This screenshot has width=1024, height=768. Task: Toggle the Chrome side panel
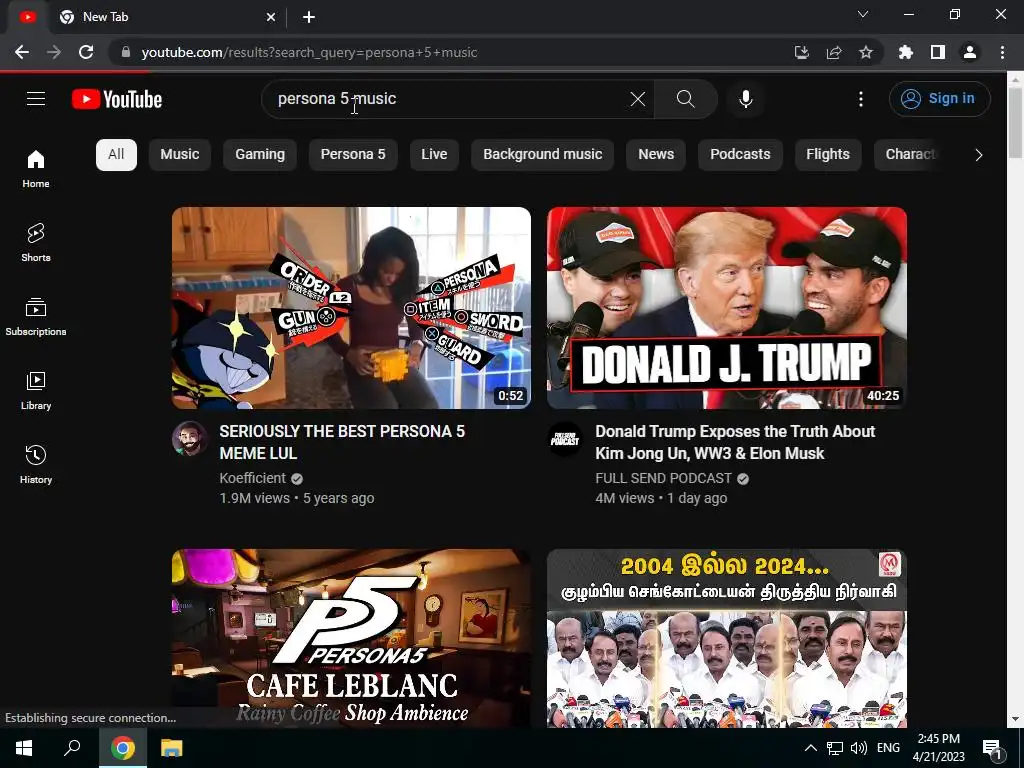tap(938, 52)
